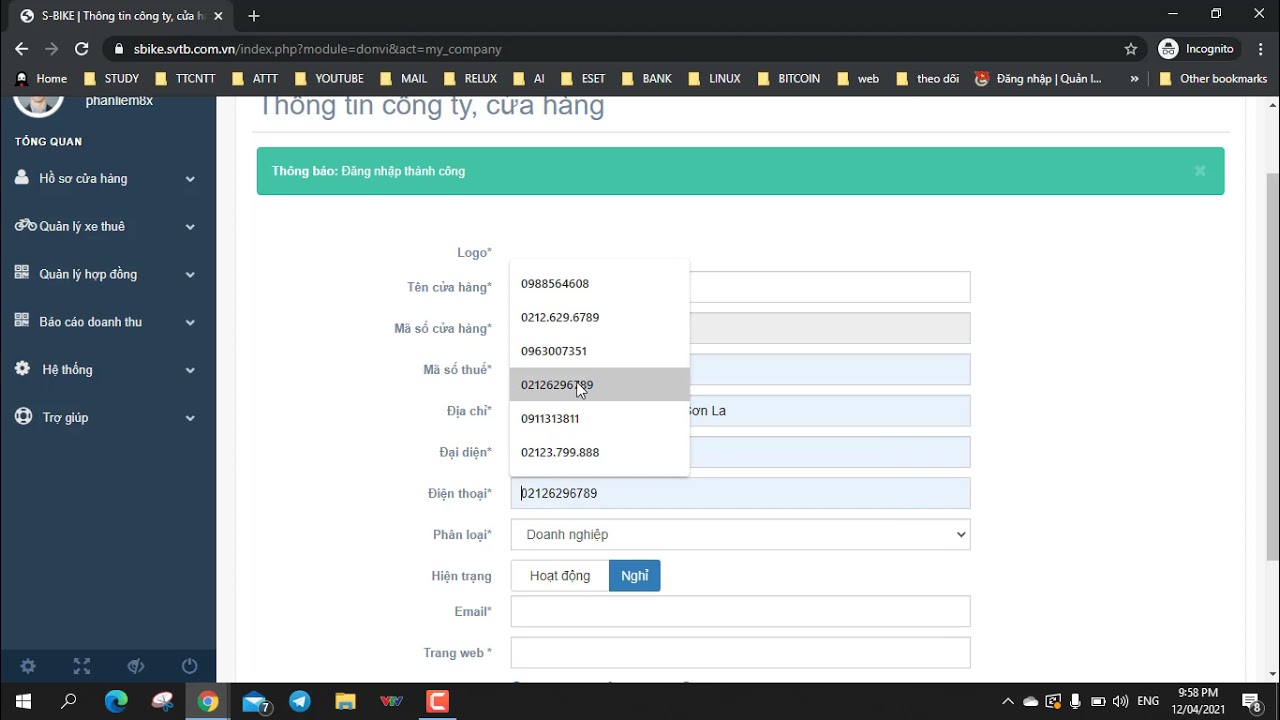Click the Điện thoại input field

(740, 493)
